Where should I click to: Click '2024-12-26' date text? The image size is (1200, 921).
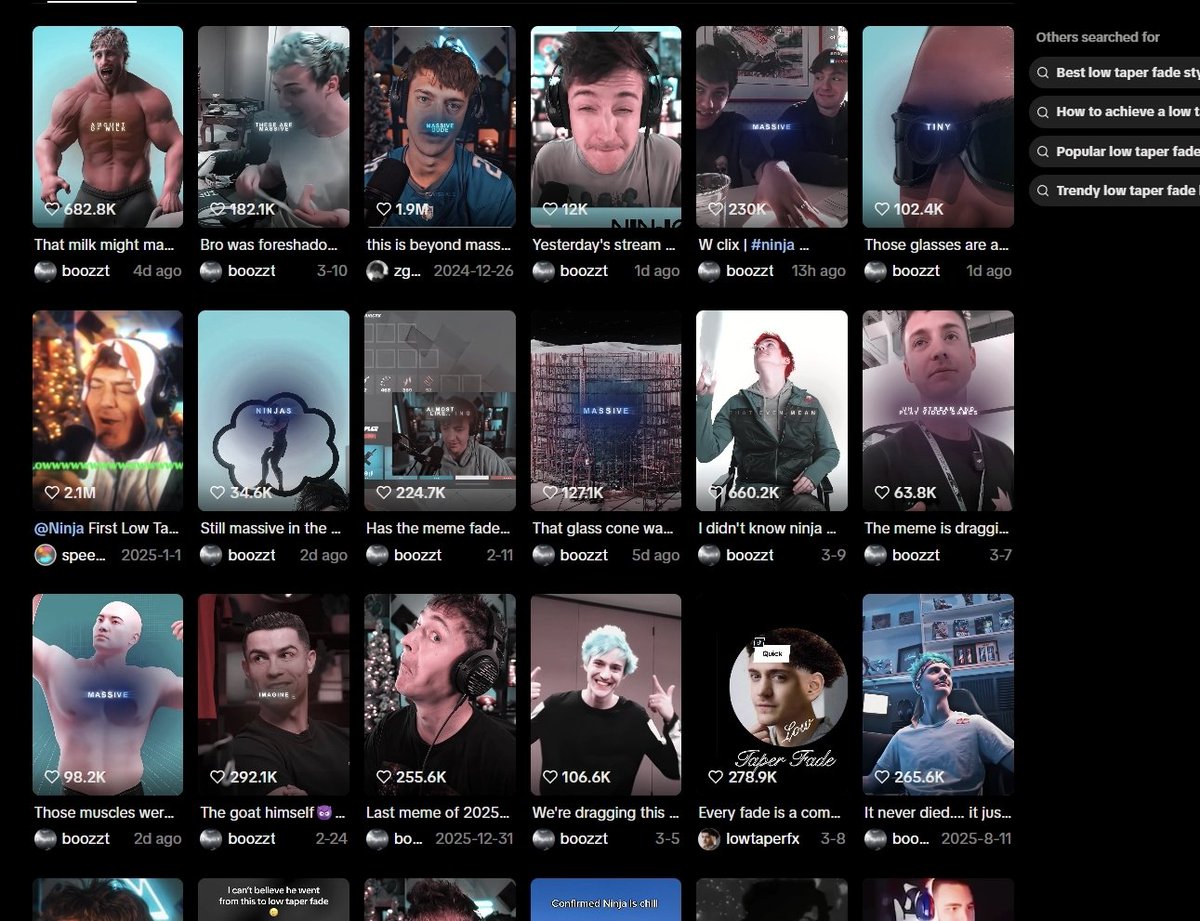[x=472, y=271]
